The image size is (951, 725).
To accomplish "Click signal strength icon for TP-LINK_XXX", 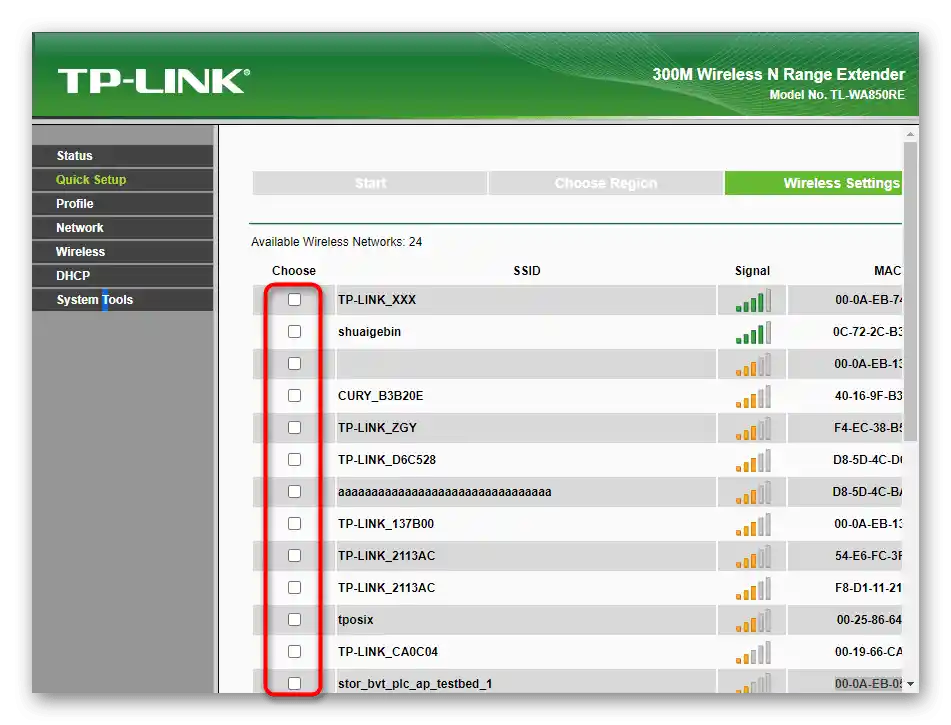I will pos(753,300).
